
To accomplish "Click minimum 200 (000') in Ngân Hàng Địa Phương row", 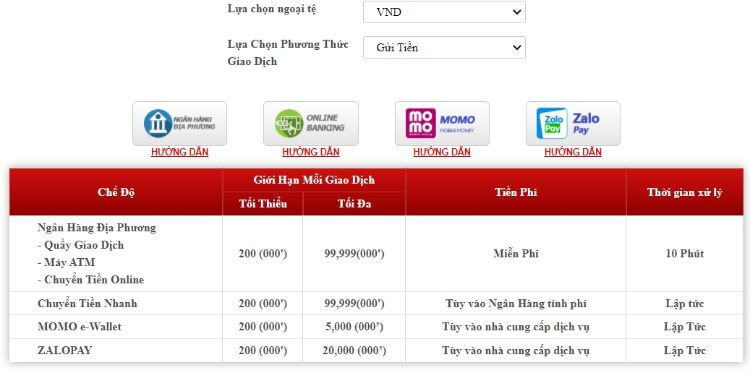I will coord(263,253).
